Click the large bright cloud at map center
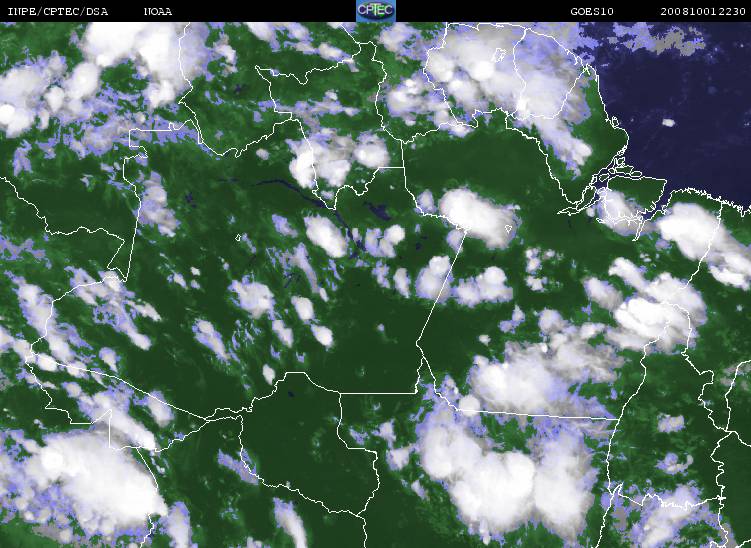Screen dimensions: 751x548 click(478, 218)
